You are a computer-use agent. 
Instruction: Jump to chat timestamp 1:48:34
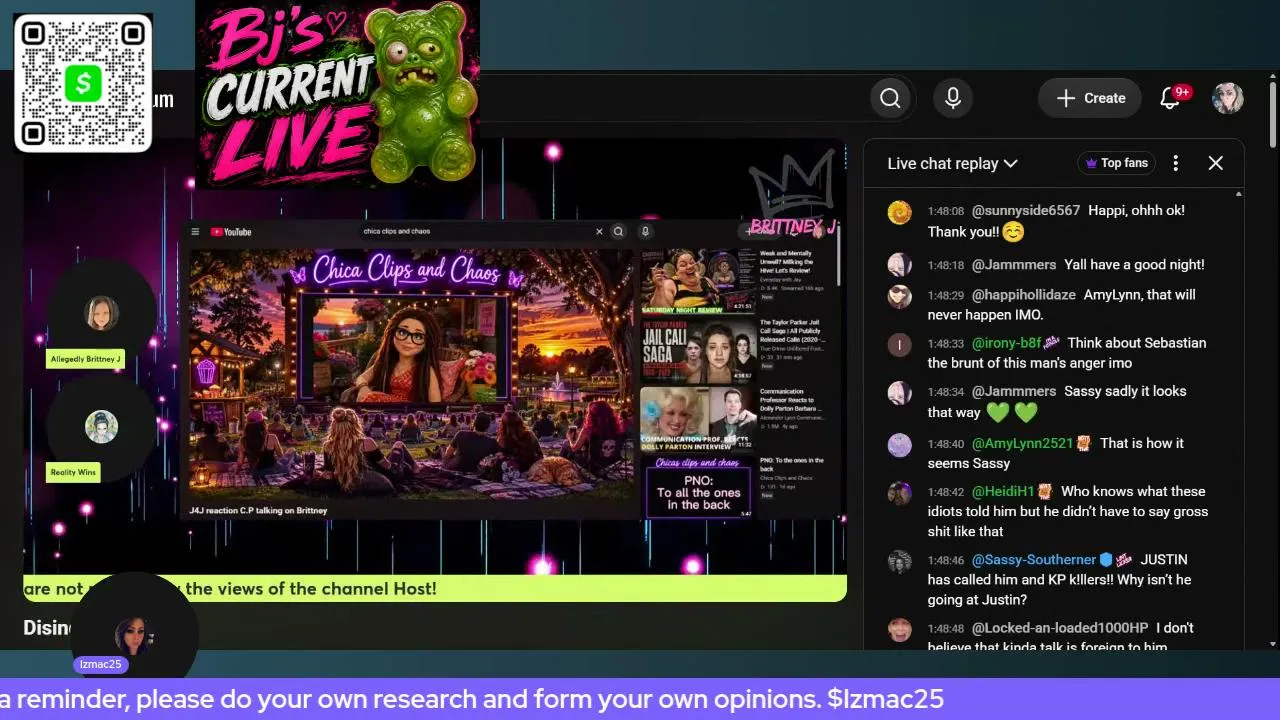click(x=945, y=392)
